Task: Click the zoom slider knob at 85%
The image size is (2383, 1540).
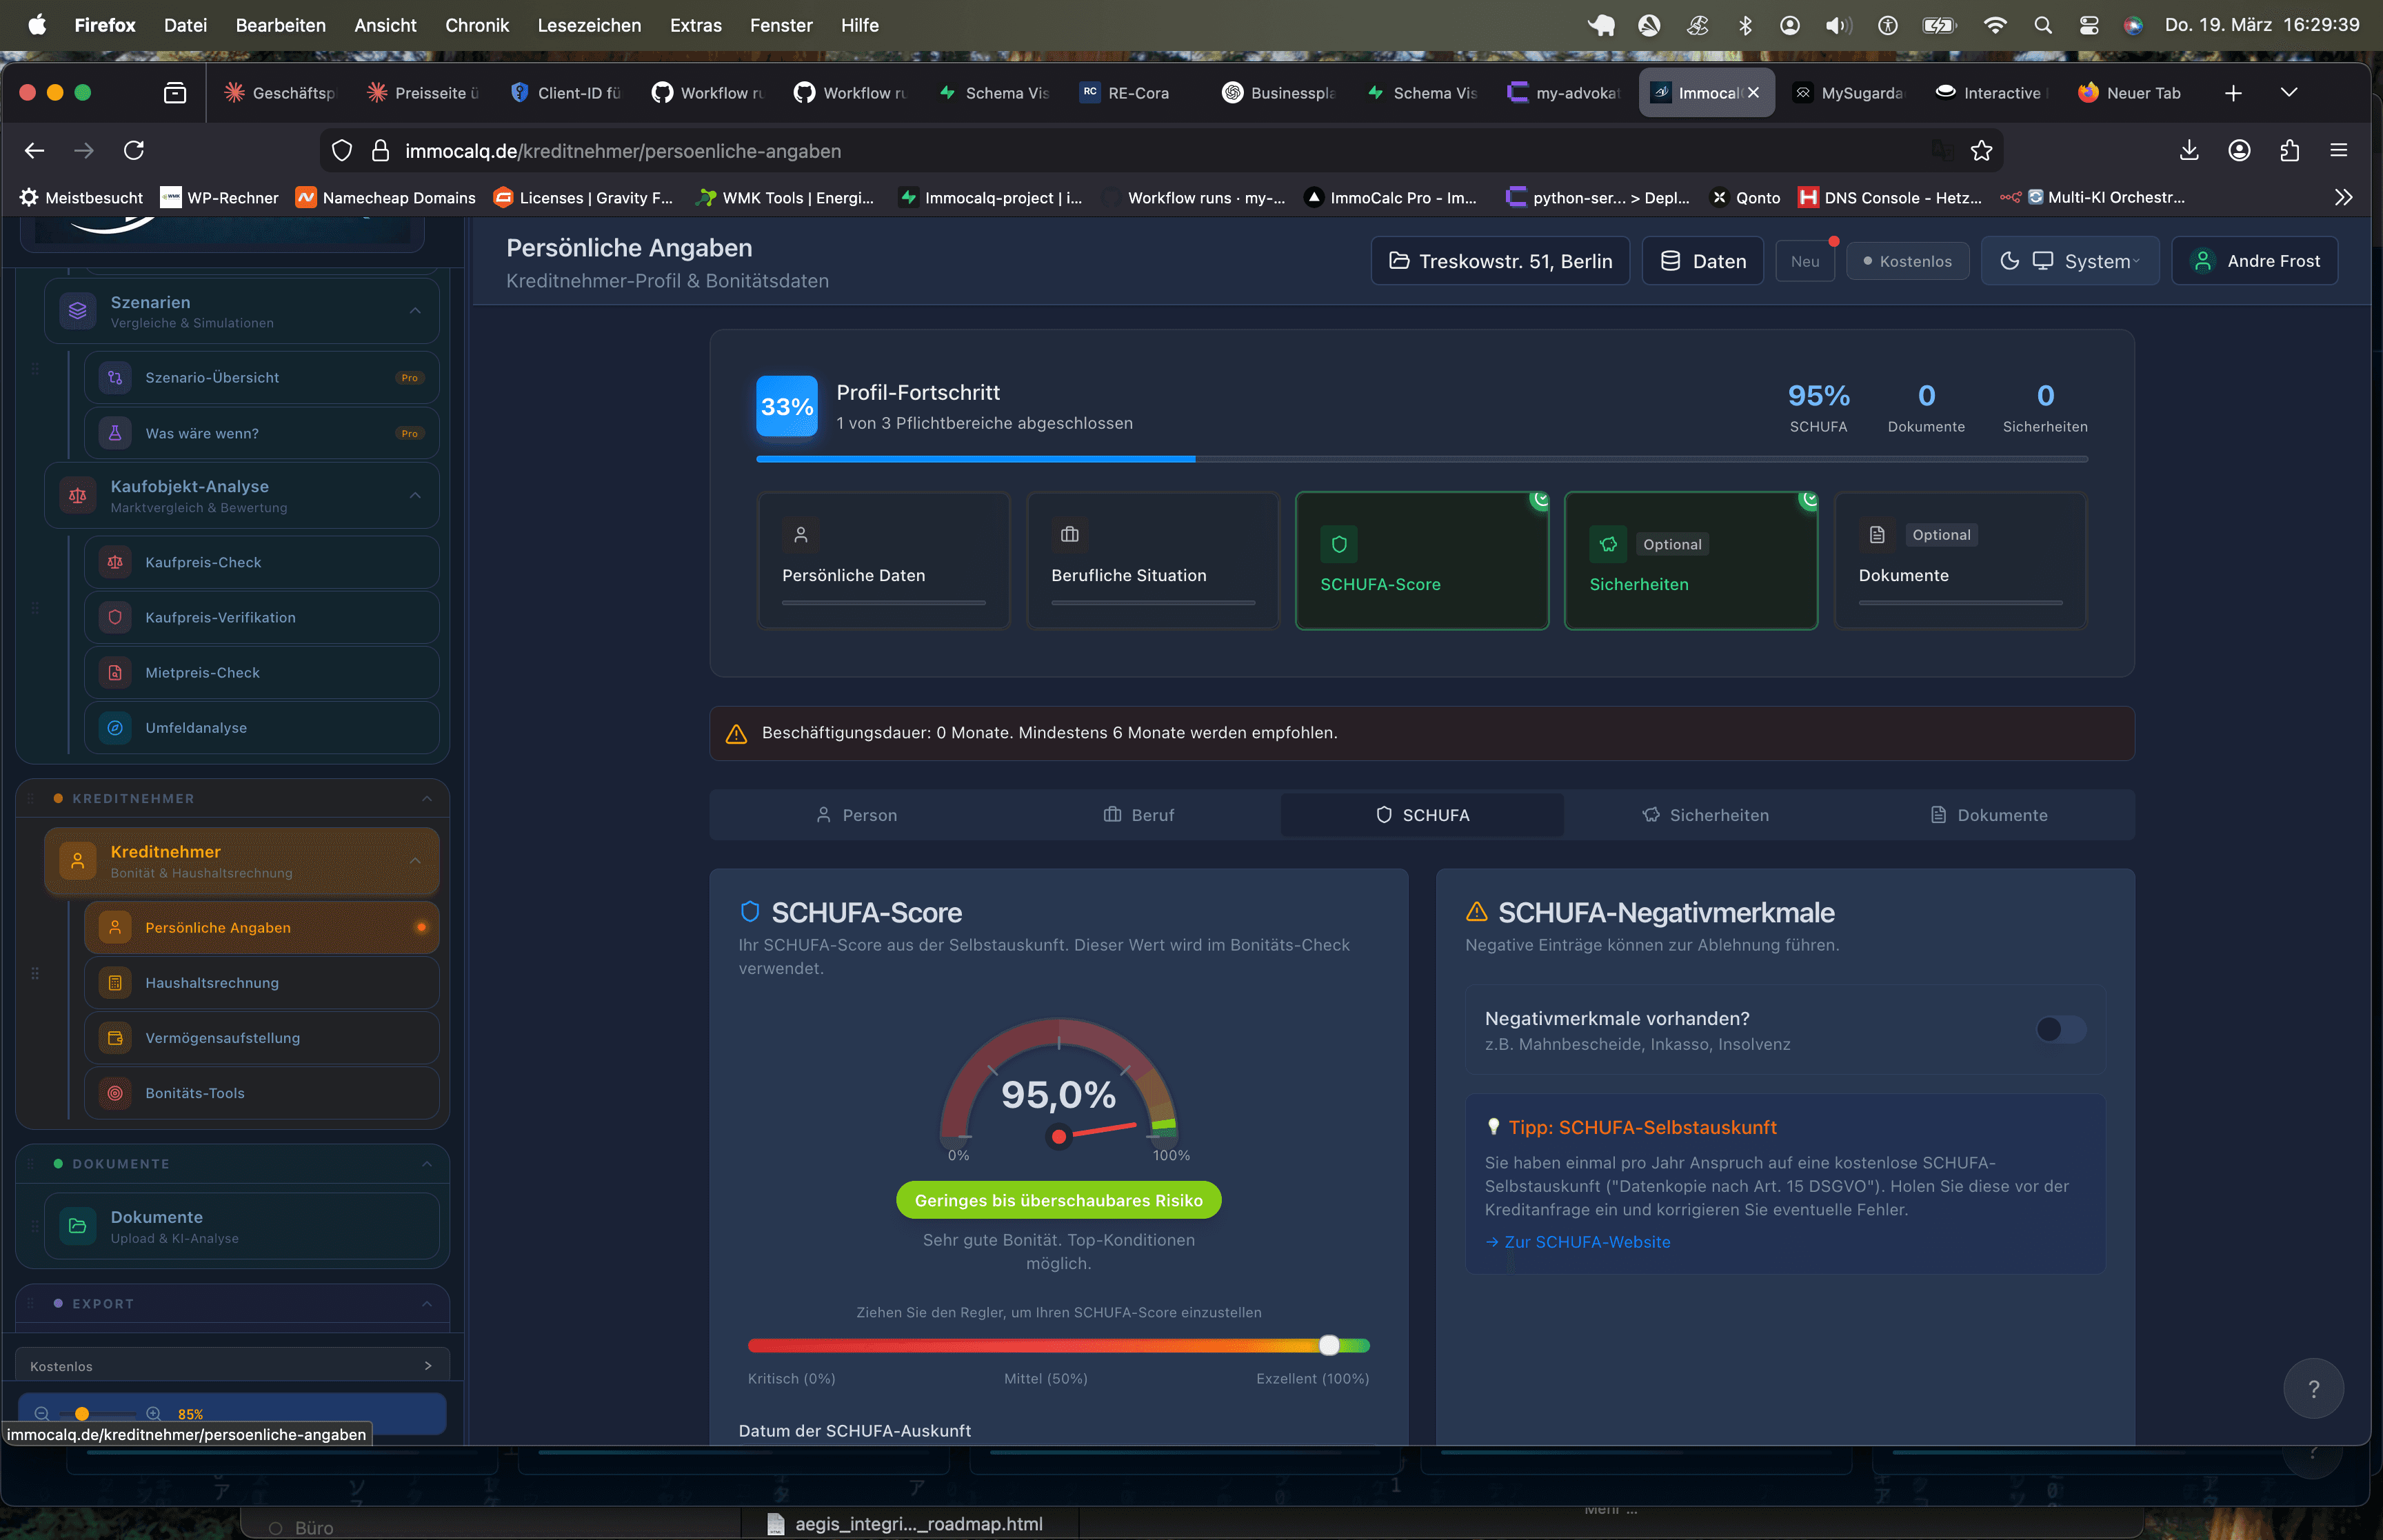Action: pyautogui.click(x=82, y=1413)
